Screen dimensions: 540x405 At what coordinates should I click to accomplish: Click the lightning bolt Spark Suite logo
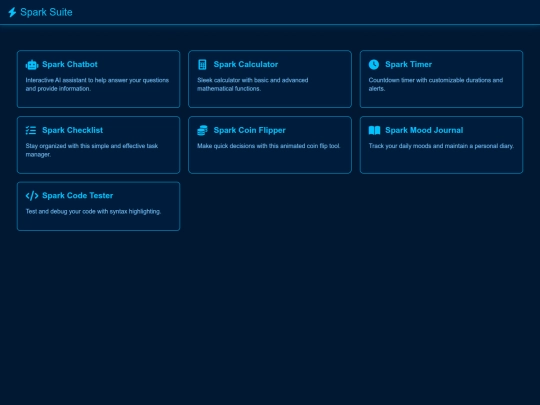tap(12, 12)
